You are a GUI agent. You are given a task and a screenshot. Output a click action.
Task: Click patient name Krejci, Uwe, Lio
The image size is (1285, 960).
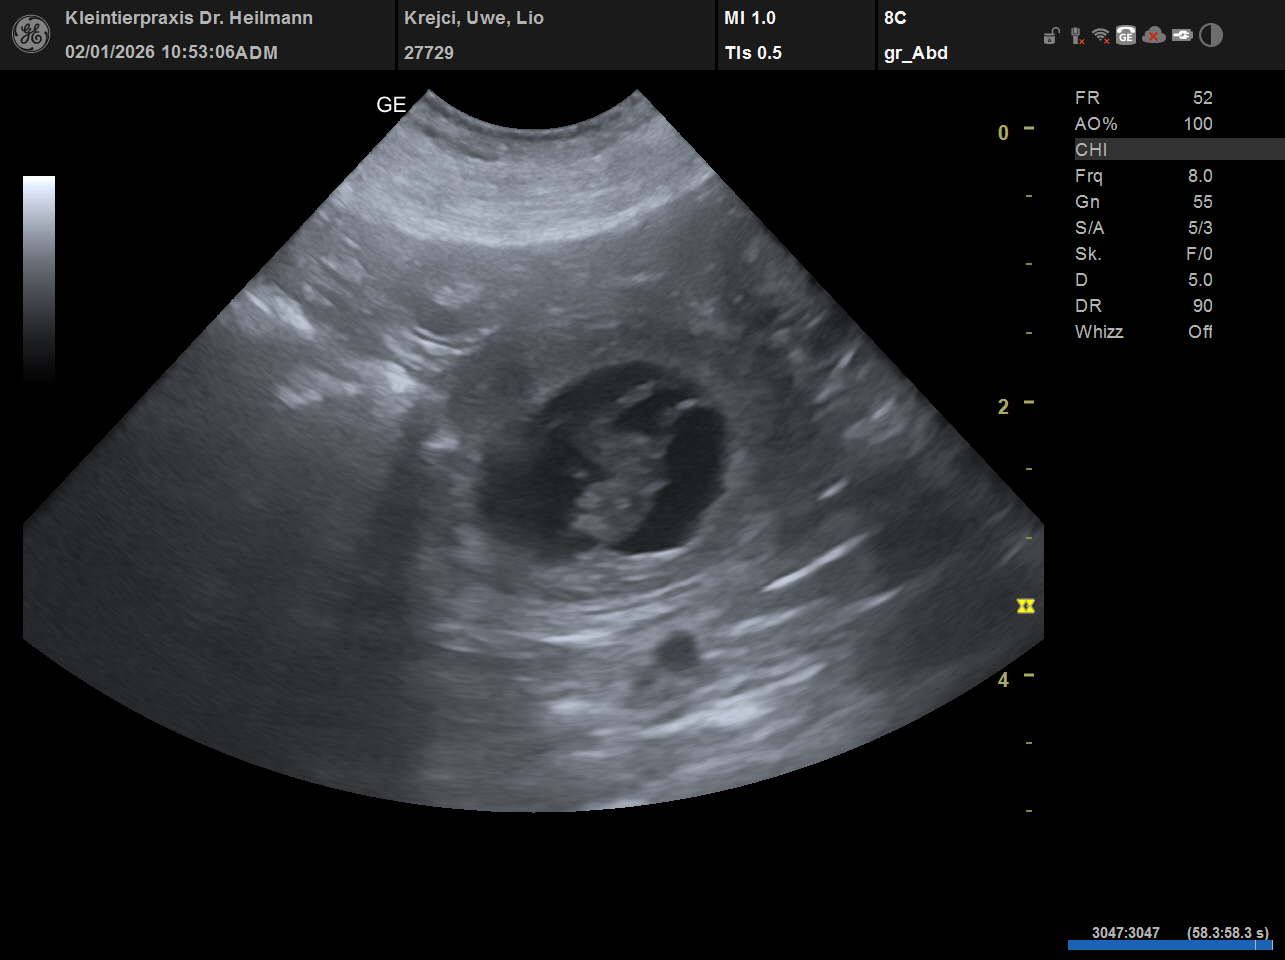click(x=474, y=18)
